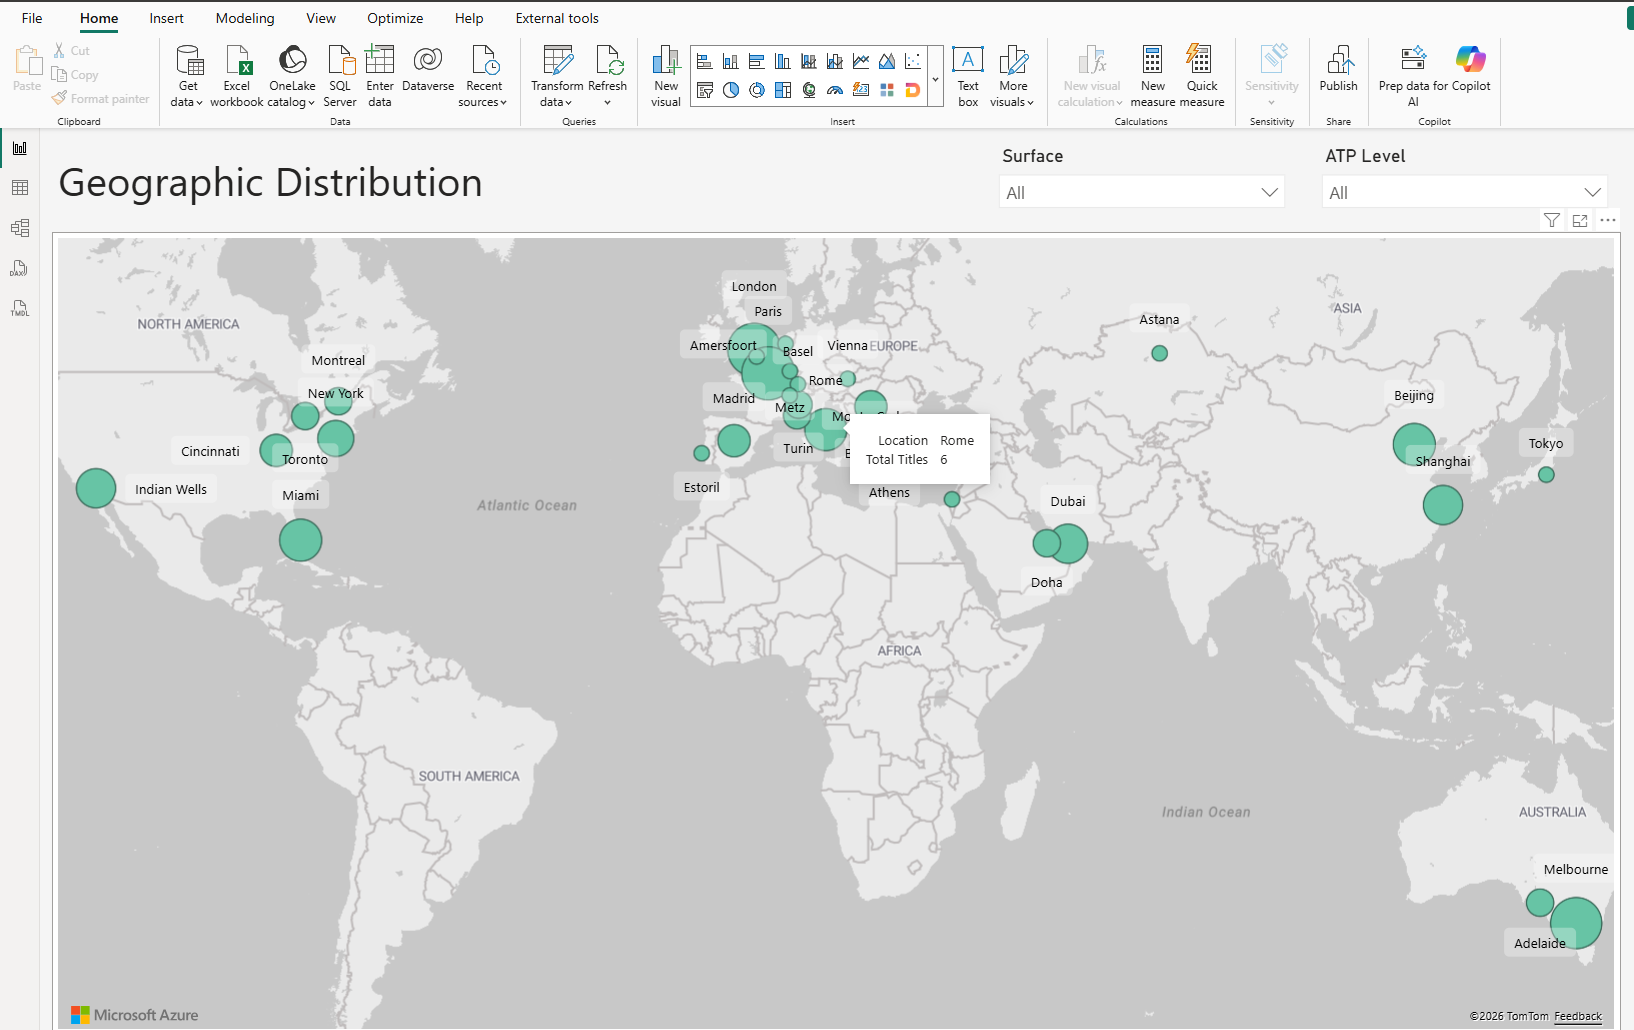Screen dimensions: 1634x1030
Task: Open TMDL view in sidebar
Action: click(x=20, y=308)
